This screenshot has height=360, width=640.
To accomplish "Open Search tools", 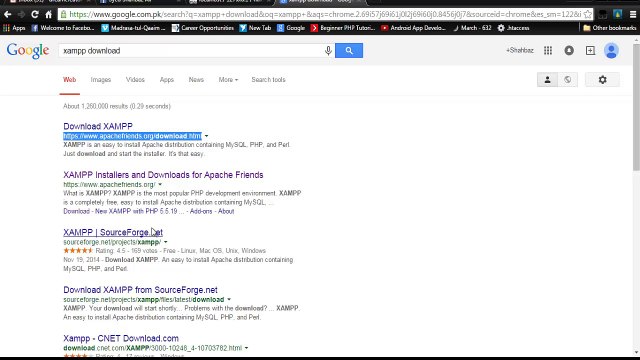I will click(x=268, y=80).
